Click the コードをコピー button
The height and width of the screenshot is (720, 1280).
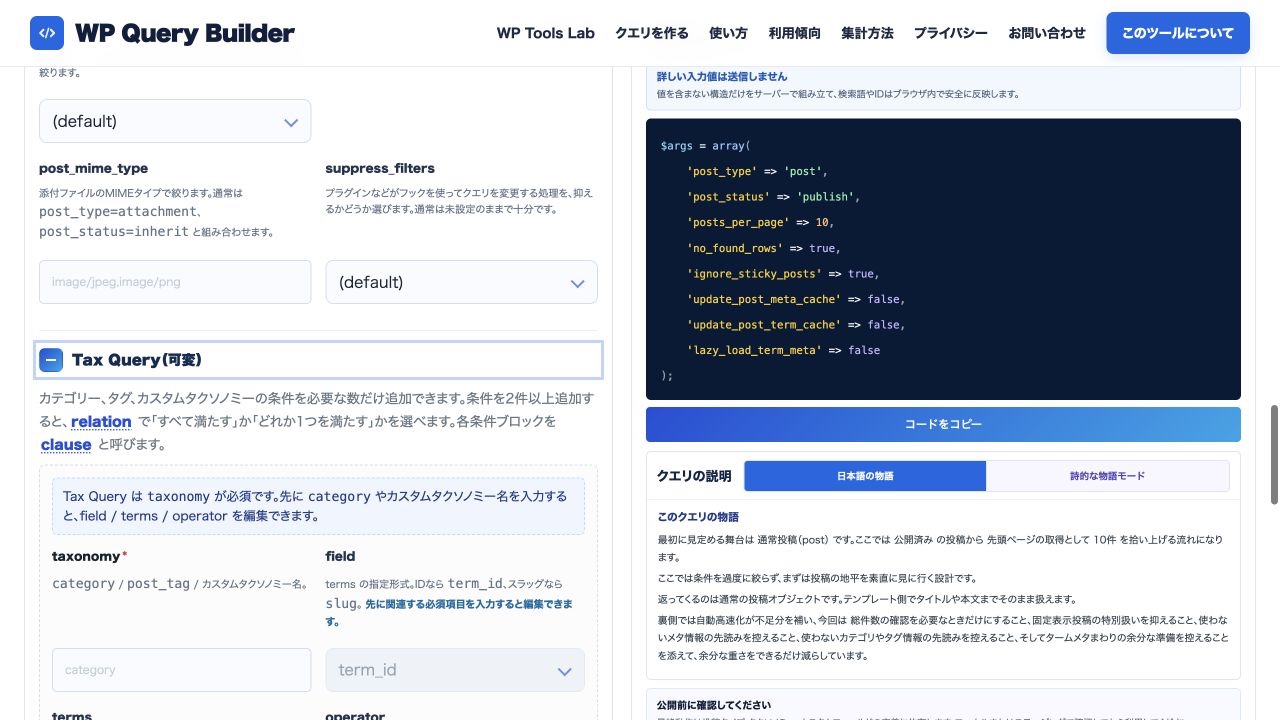coord(943,424)
